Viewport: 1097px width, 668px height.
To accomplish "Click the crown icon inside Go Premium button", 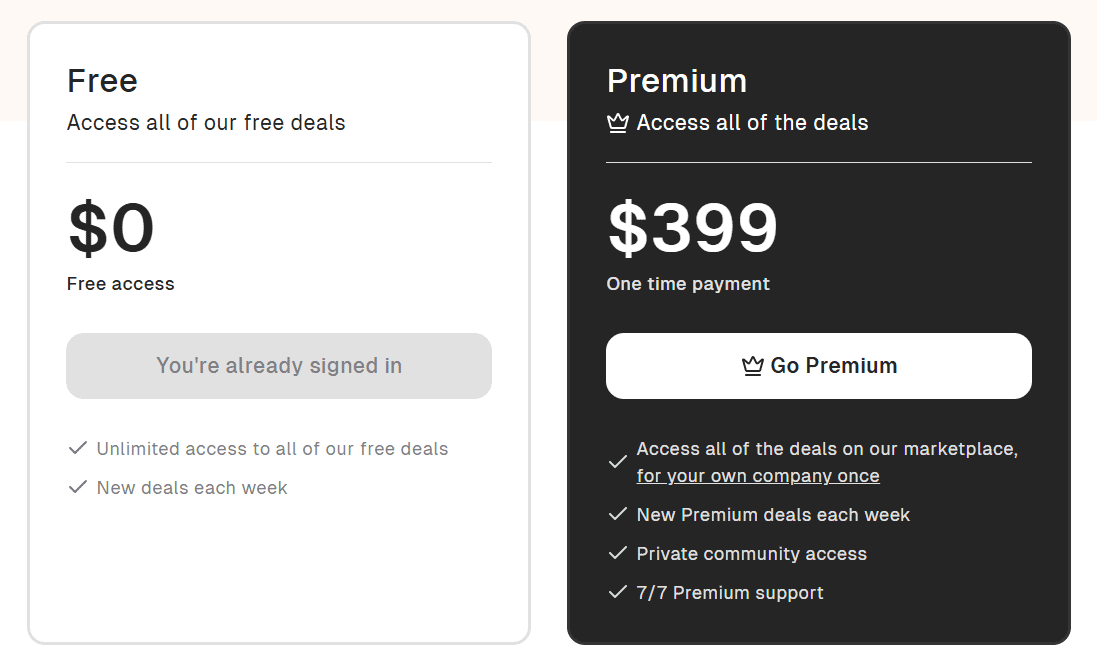I will [753, 366].
